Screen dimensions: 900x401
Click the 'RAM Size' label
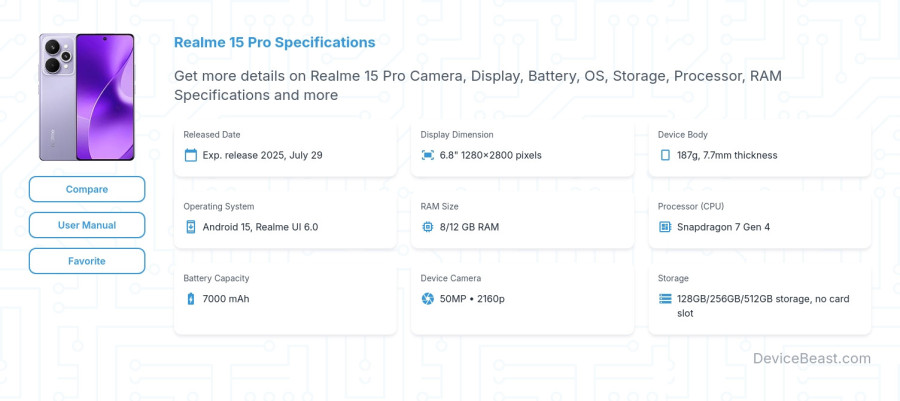pos(439,207)
